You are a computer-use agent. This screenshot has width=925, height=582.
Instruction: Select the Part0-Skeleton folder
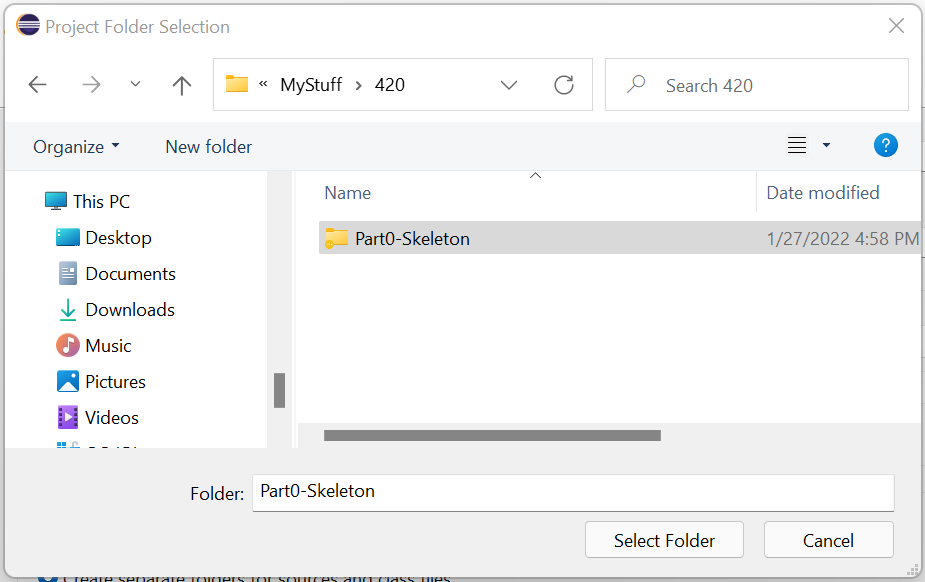point(412,239)
